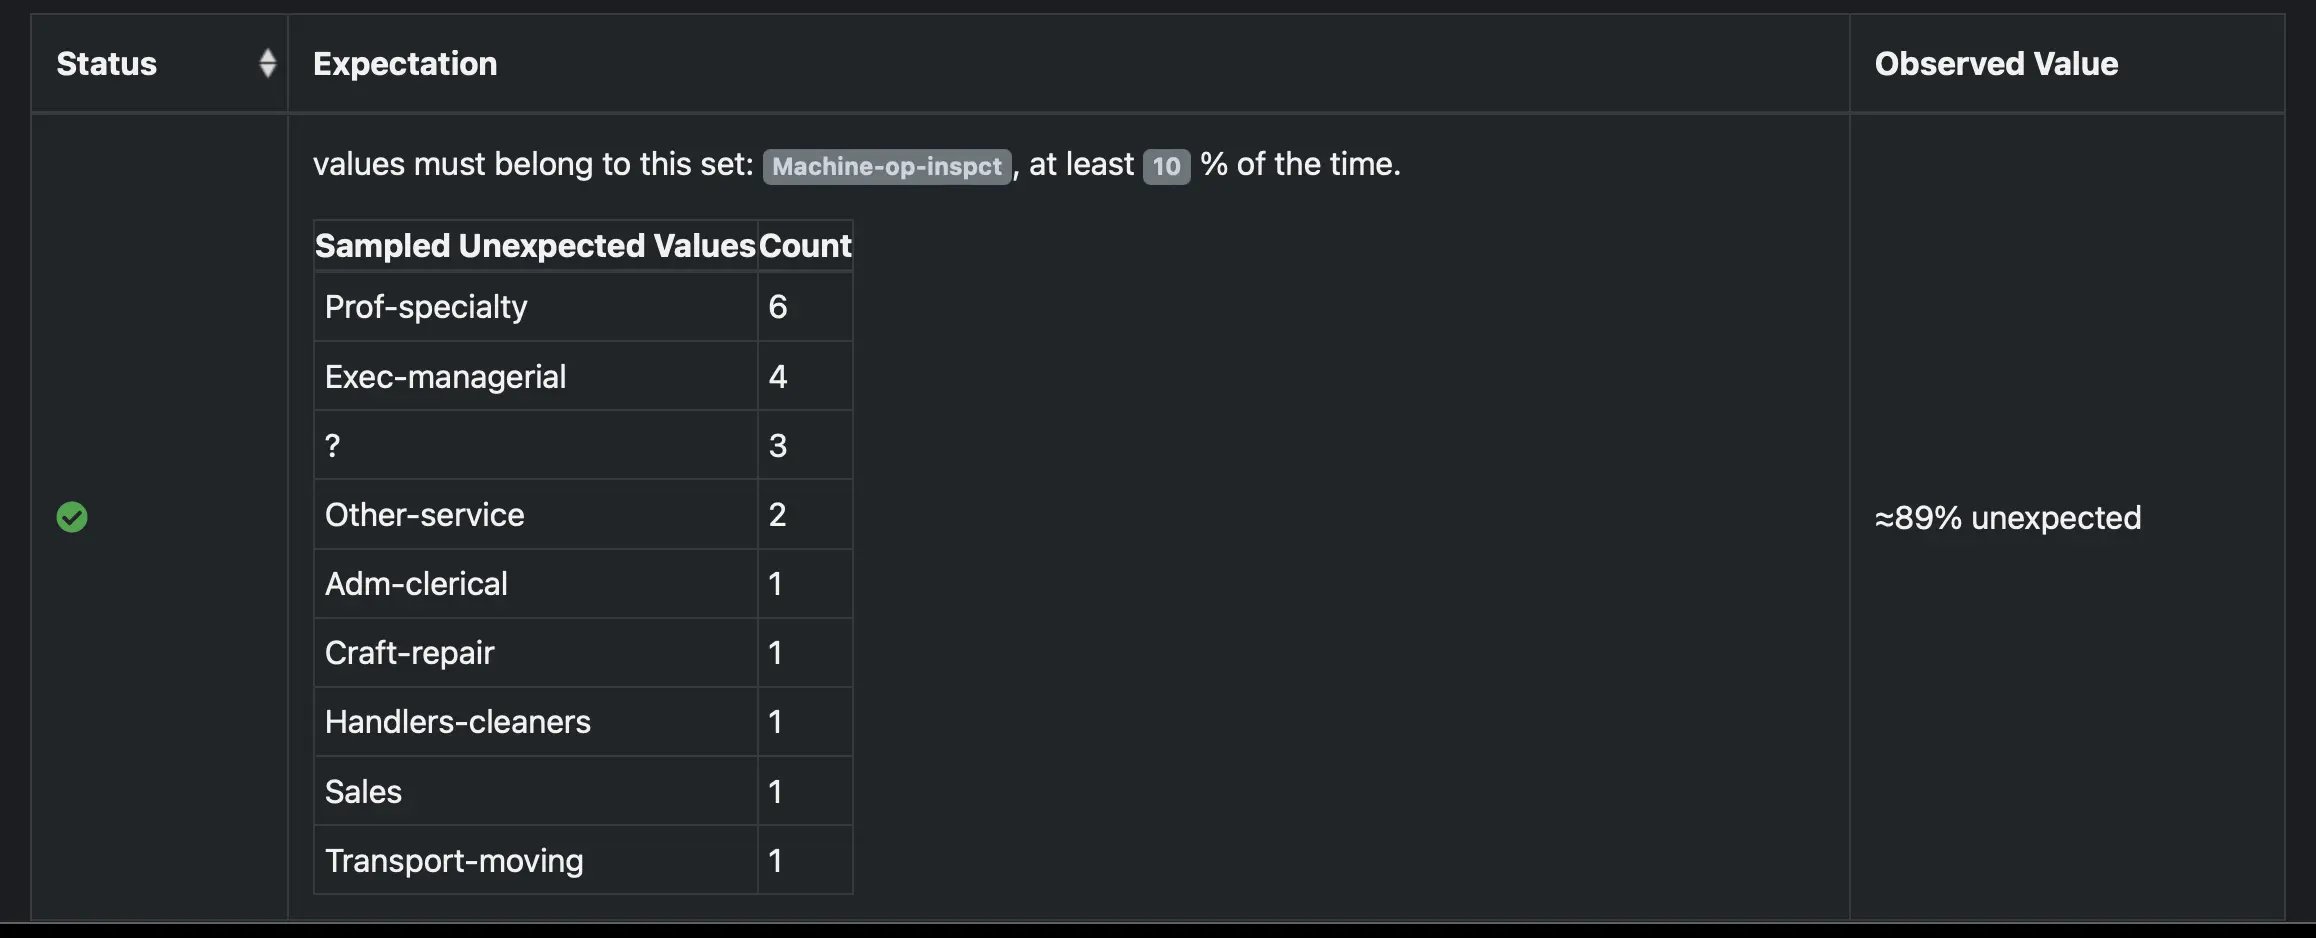Image resolution: width=2316 pixels, height=938 pixels.
Task: Click the 10 percent threshold badge
Action: tap(1166, 166)
